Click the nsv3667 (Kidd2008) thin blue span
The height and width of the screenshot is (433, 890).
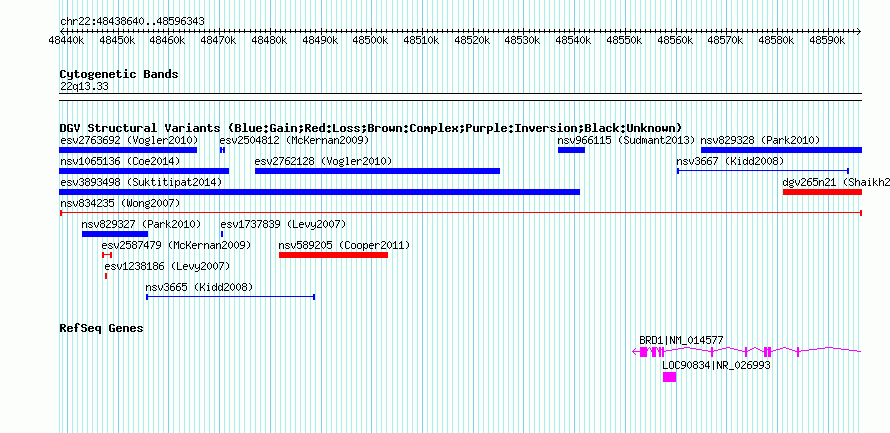point(762,170)
